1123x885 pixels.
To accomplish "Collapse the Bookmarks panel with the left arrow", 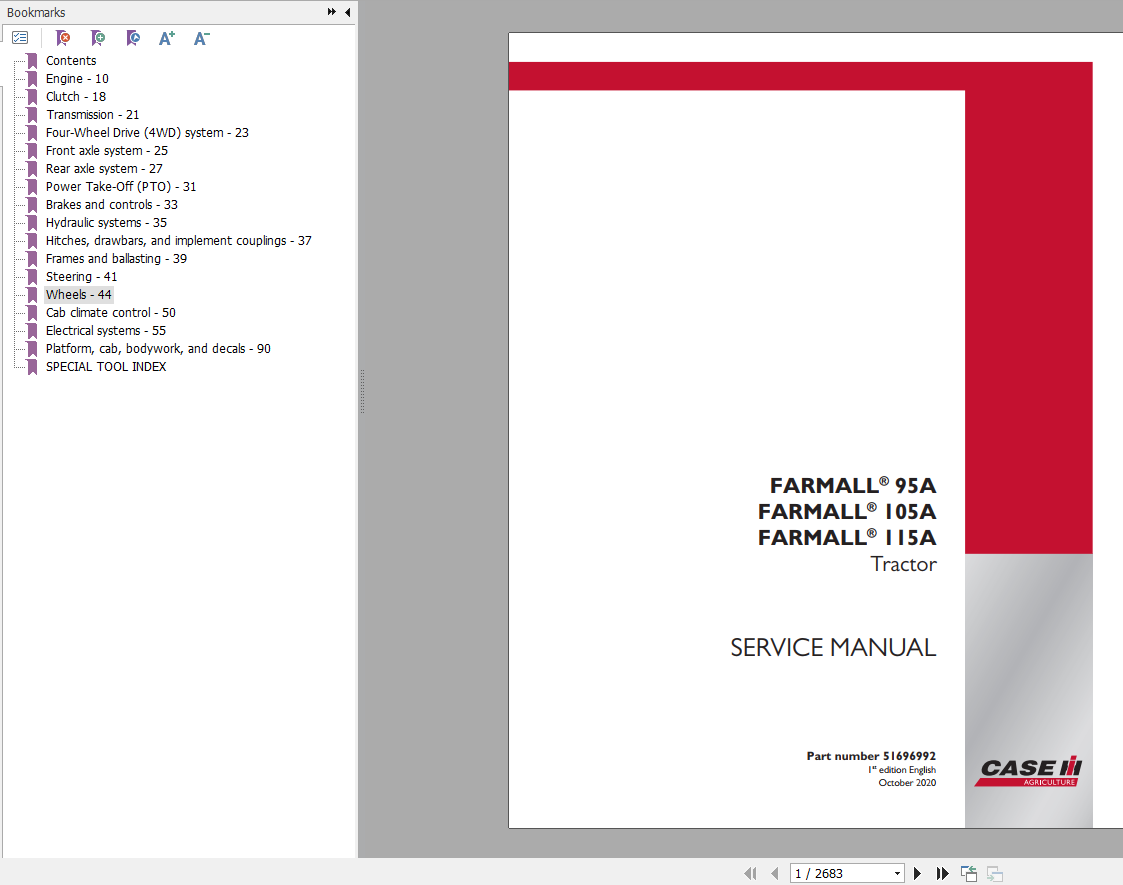I will [347, 12].
